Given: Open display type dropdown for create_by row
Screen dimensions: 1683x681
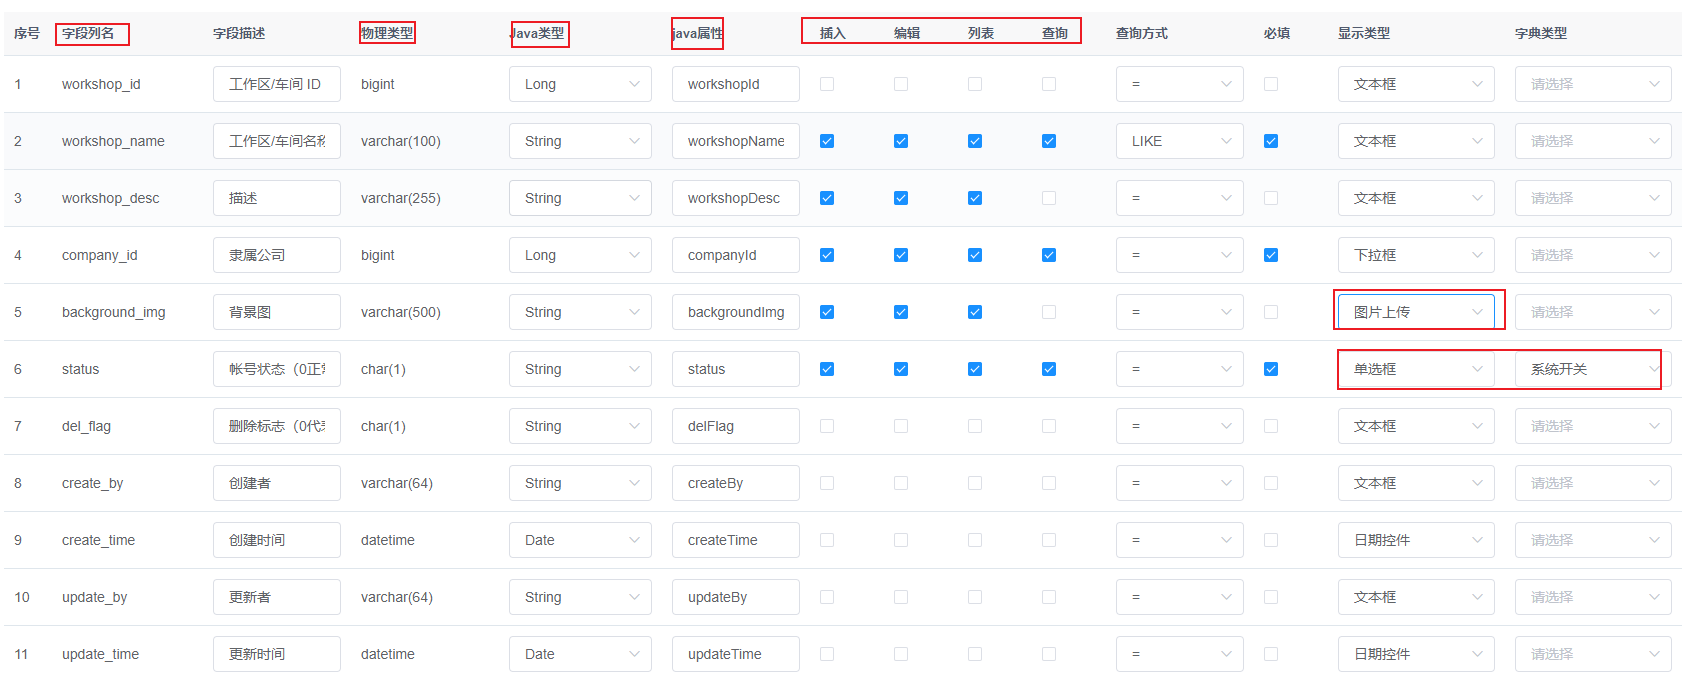Looking at the screenshot, I should point(1416,483).
